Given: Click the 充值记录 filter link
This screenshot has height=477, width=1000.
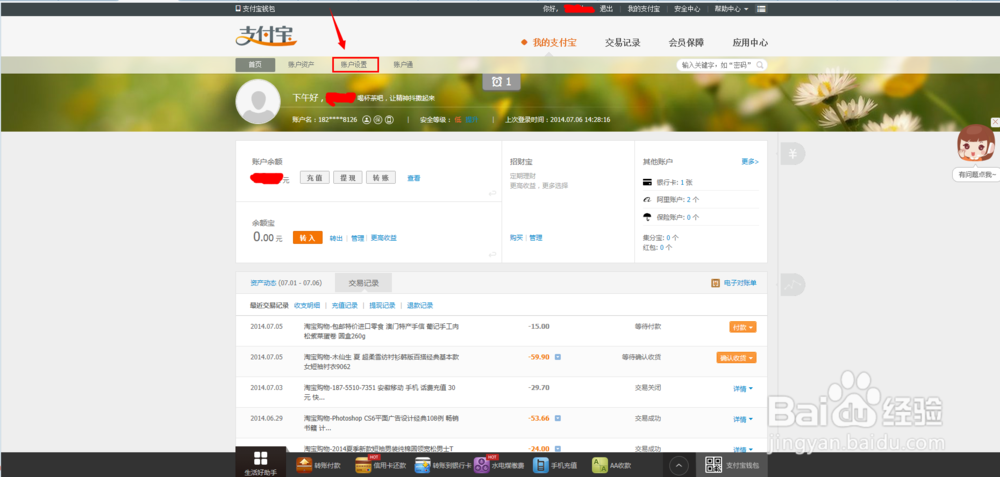Looking at the screenshot, I should (x=344, y=305).
